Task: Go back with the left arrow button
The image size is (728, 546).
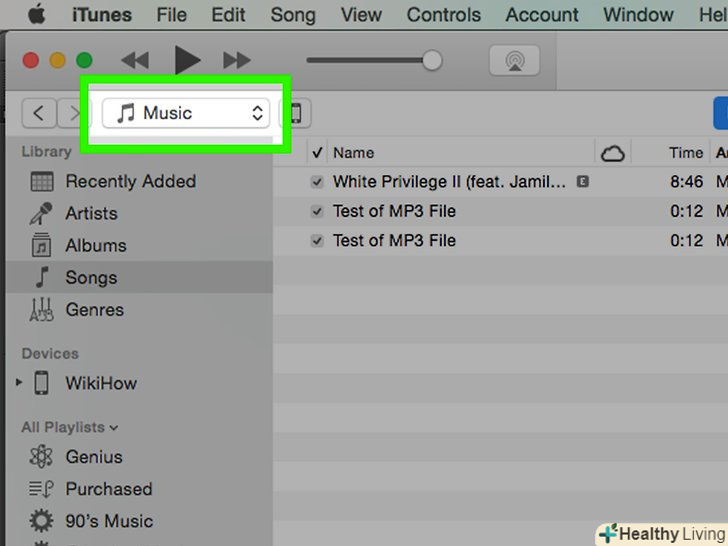Action: (x=38, y=113)
